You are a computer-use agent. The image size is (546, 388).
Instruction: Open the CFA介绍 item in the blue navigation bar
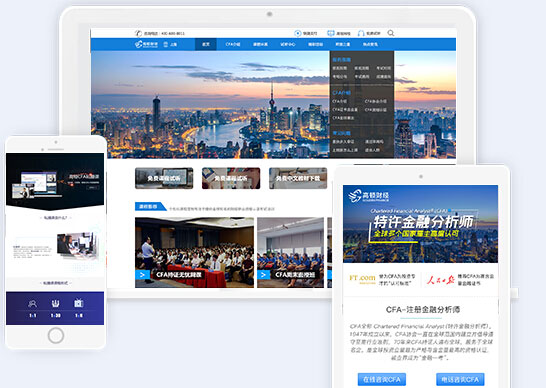[x=233, y=44]
